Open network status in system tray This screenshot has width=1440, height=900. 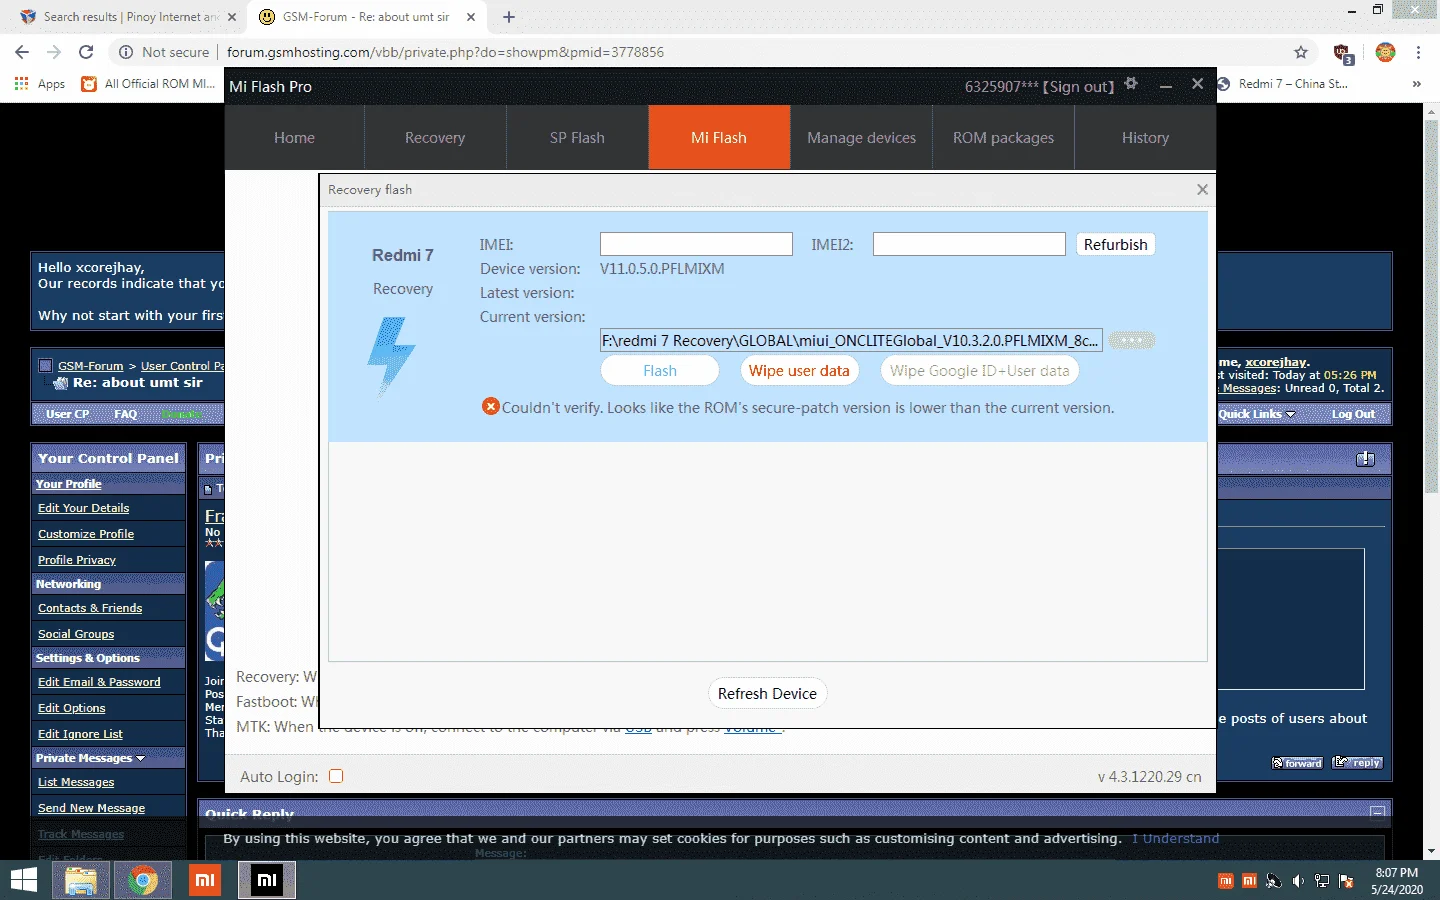(x=1322, y=881)
